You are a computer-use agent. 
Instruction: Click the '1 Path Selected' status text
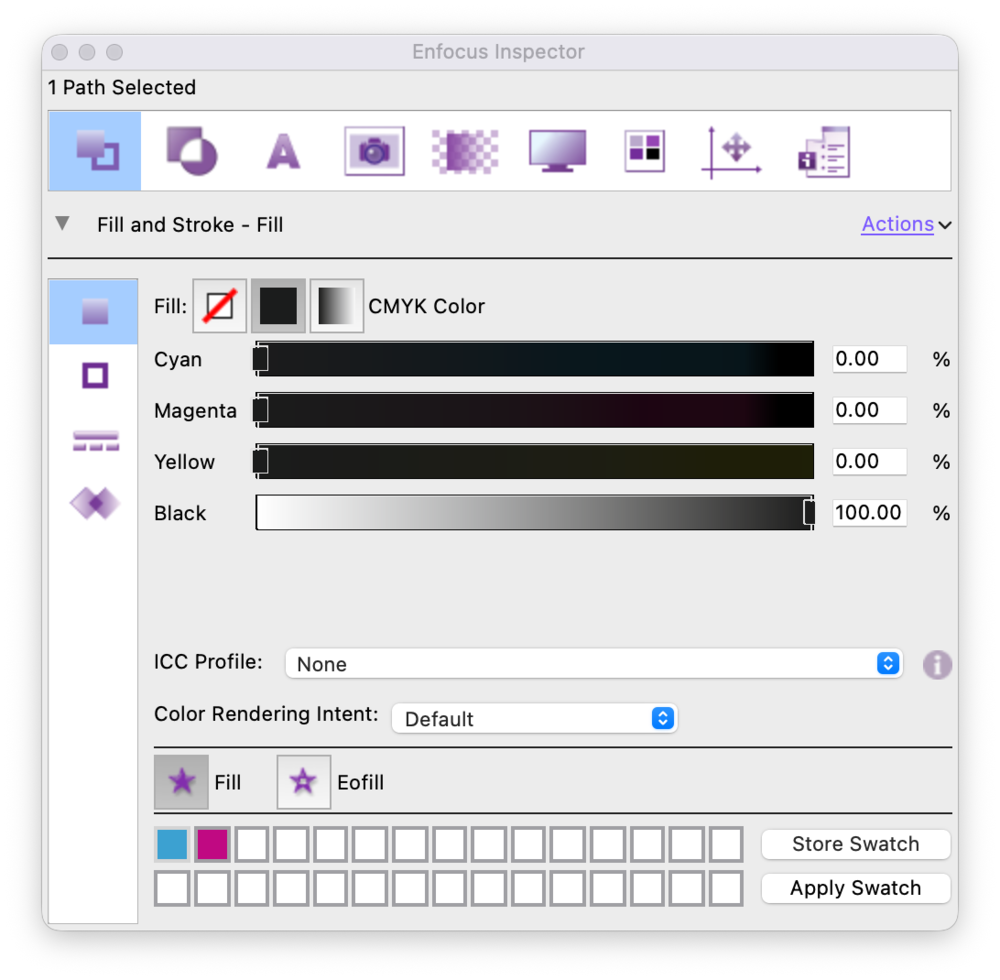pyautogui.click(x=122, y=87)
